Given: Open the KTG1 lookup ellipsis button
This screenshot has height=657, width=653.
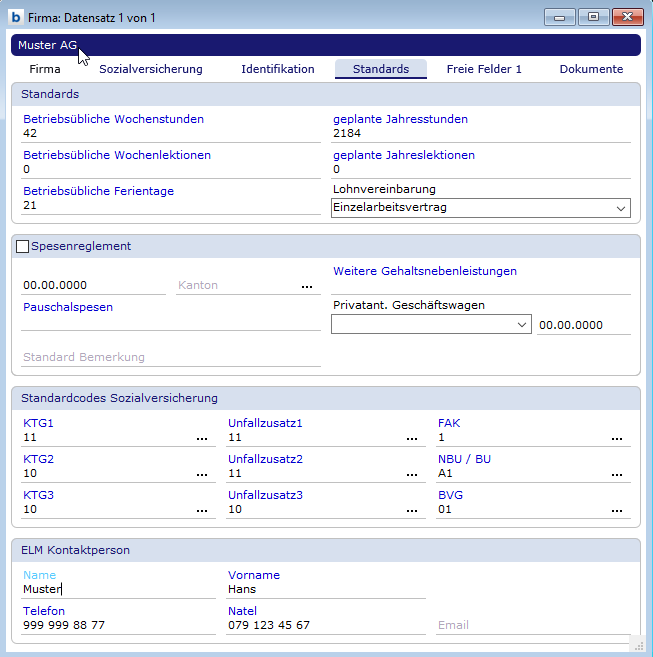Looking at the screenshot, I should pyautogui.click(x=202, y=438).
